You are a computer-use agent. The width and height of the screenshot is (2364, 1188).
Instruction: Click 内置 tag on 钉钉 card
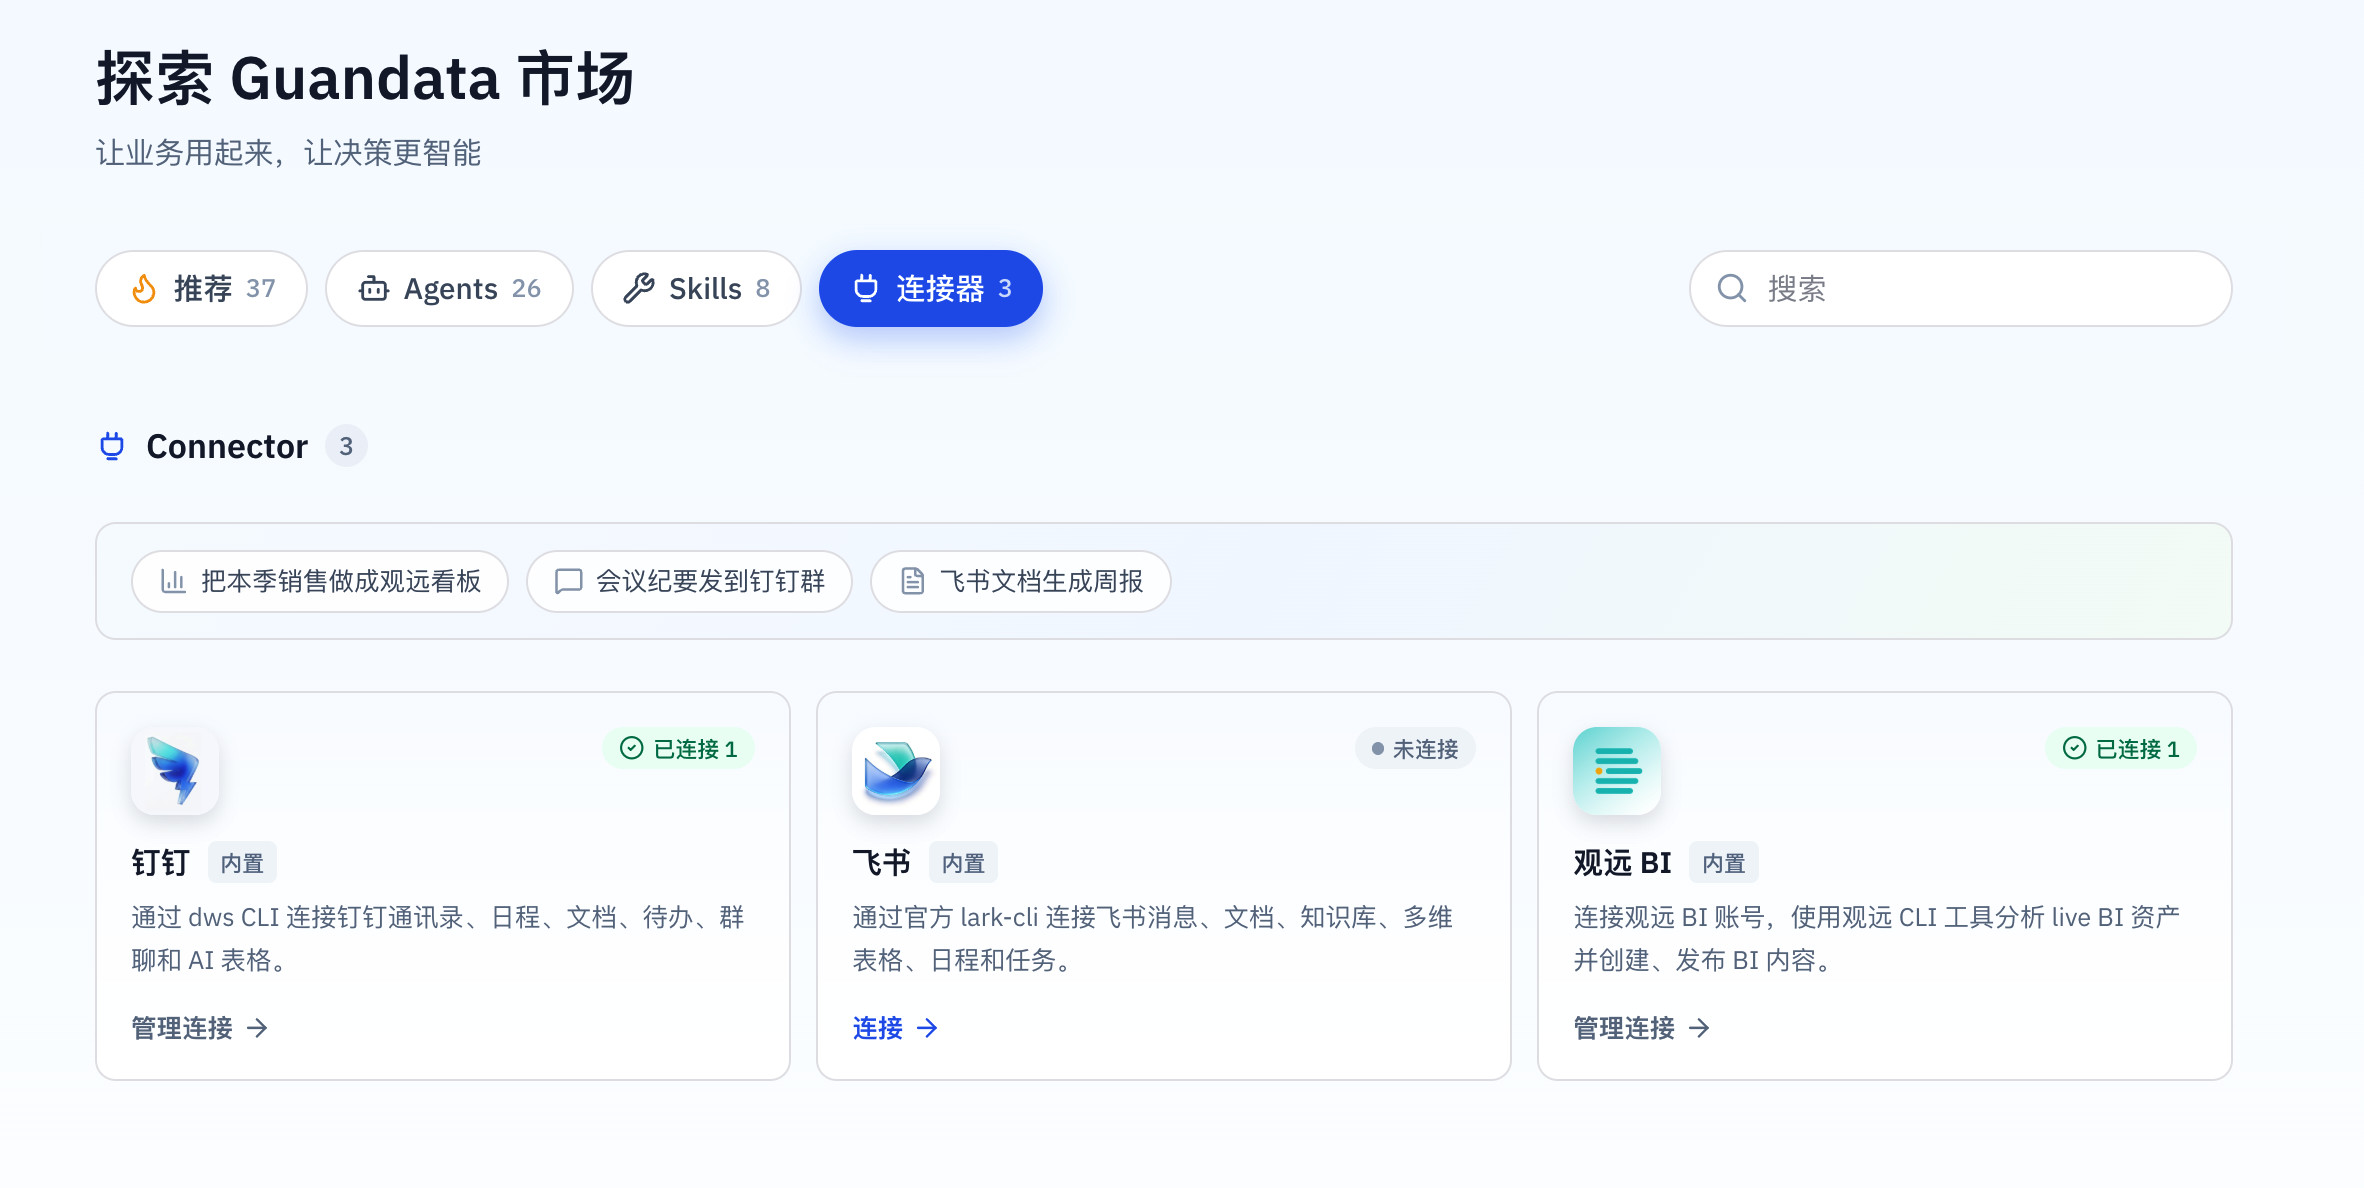pyautogui.click(x=242, y=862)
